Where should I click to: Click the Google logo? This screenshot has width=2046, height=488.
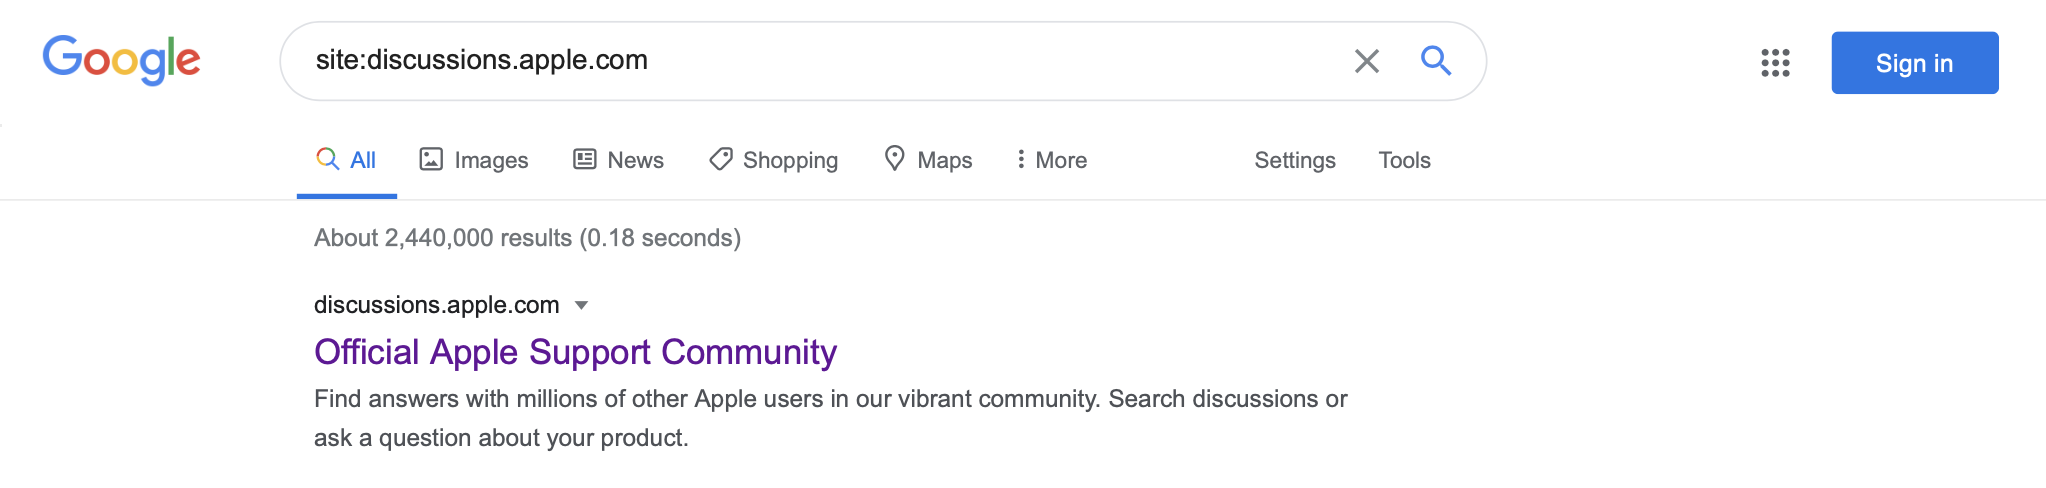click(121, 60)
